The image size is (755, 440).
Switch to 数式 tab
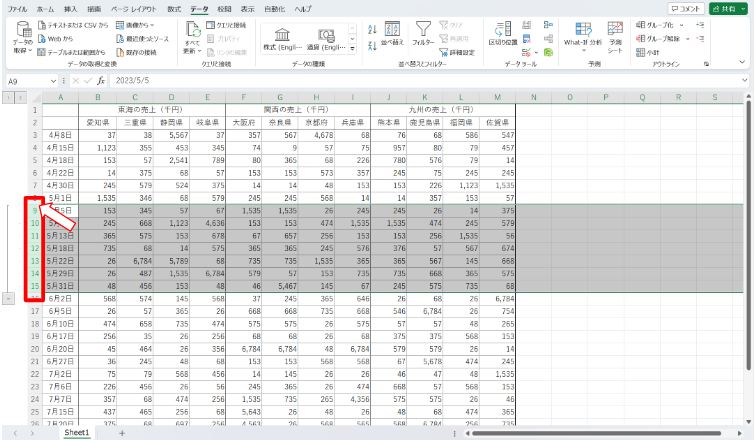tap(174, 9)
